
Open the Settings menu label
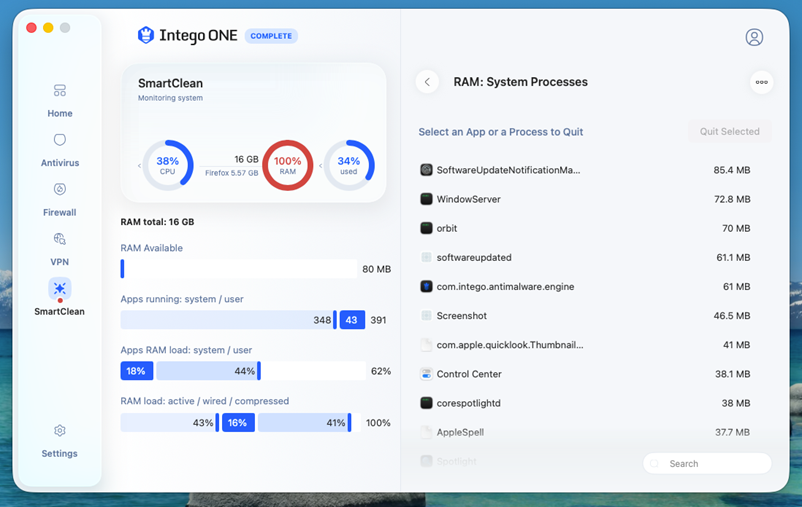pyautogui.click(x=60, y=454)
